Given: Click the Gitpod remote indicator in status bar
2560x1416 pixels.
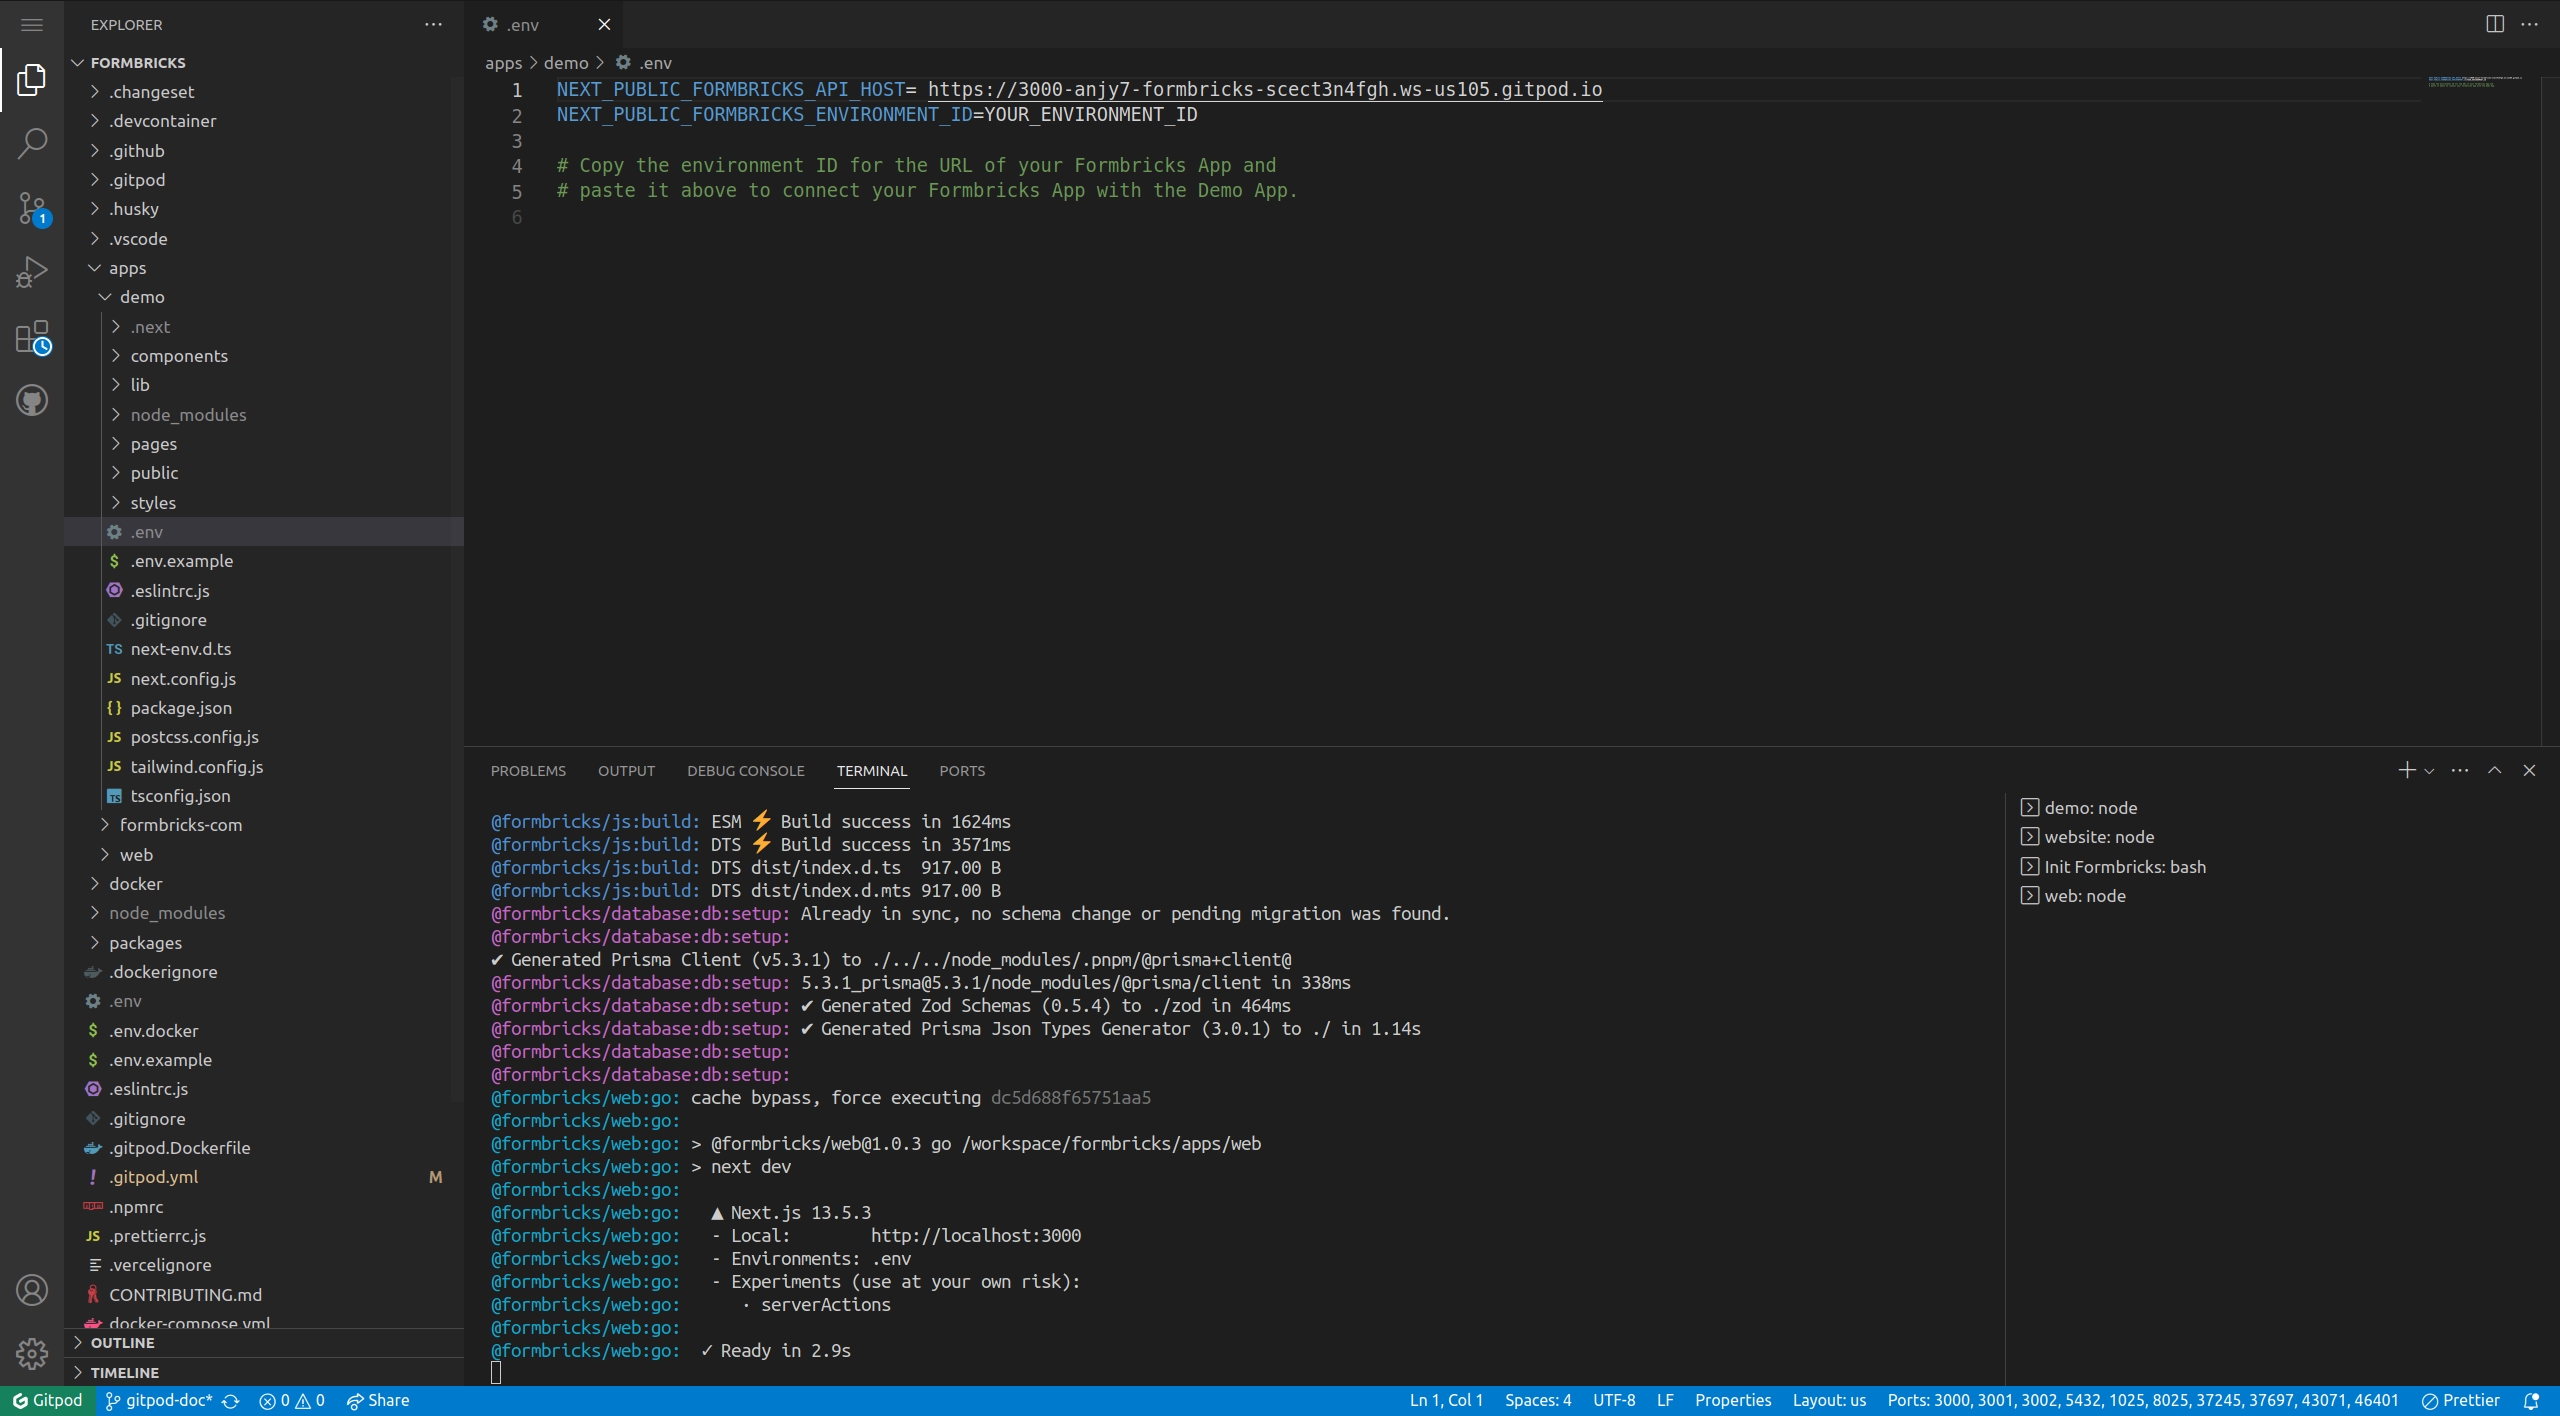Looking at the screenshot, I should (48, 1401).
